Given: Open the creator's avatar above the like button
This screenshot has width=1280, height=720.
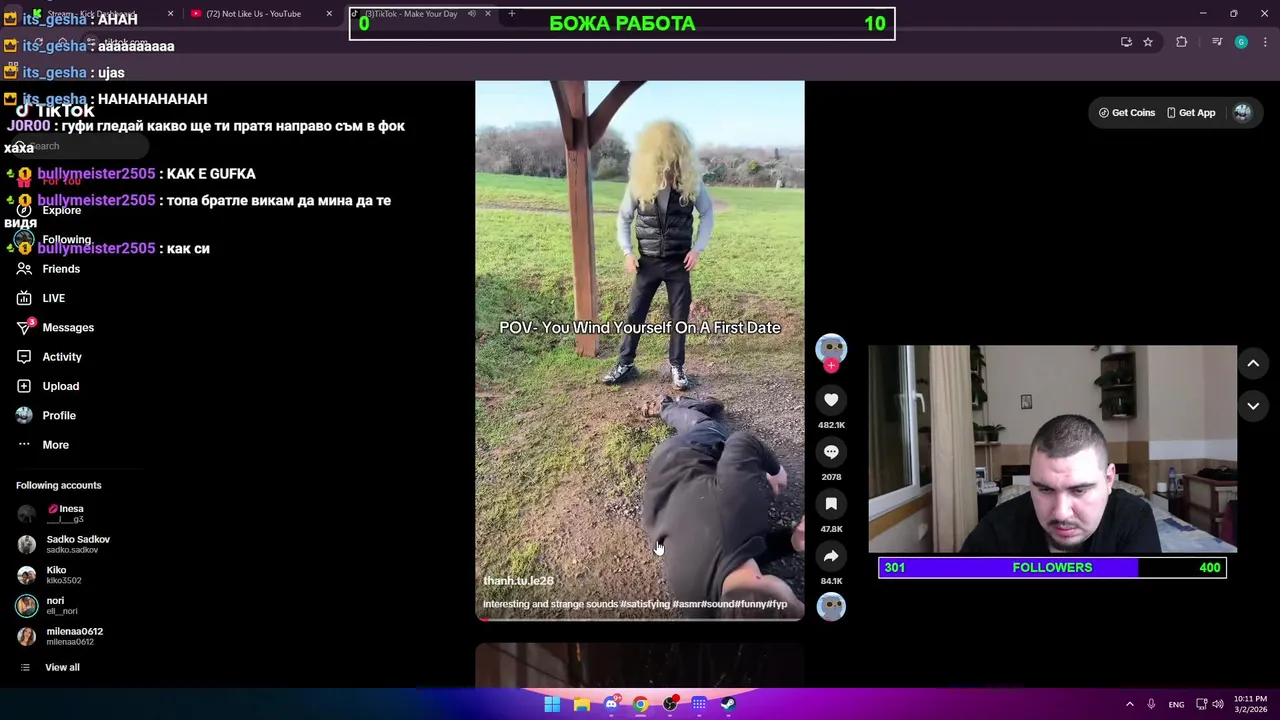Looking at the screenshot, I should (x=831, y=347).
